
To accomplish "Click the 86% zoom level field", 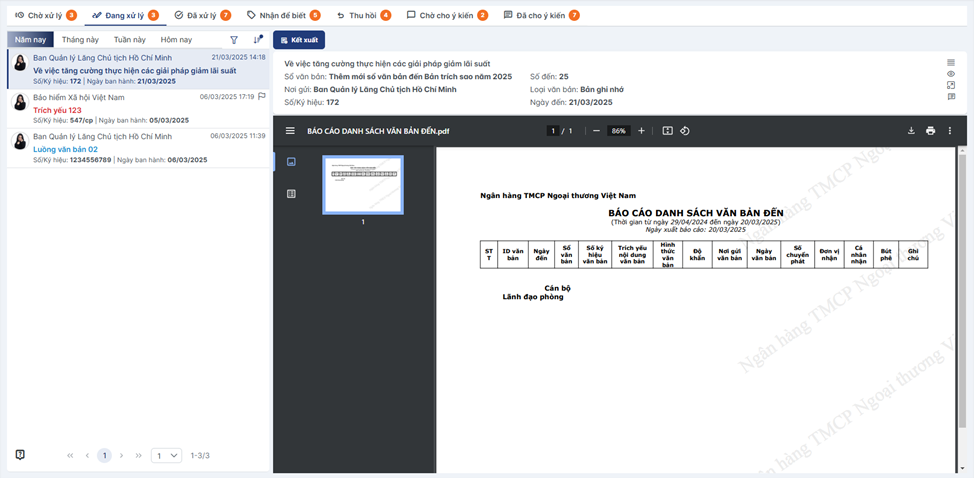I will pos(619,131).
